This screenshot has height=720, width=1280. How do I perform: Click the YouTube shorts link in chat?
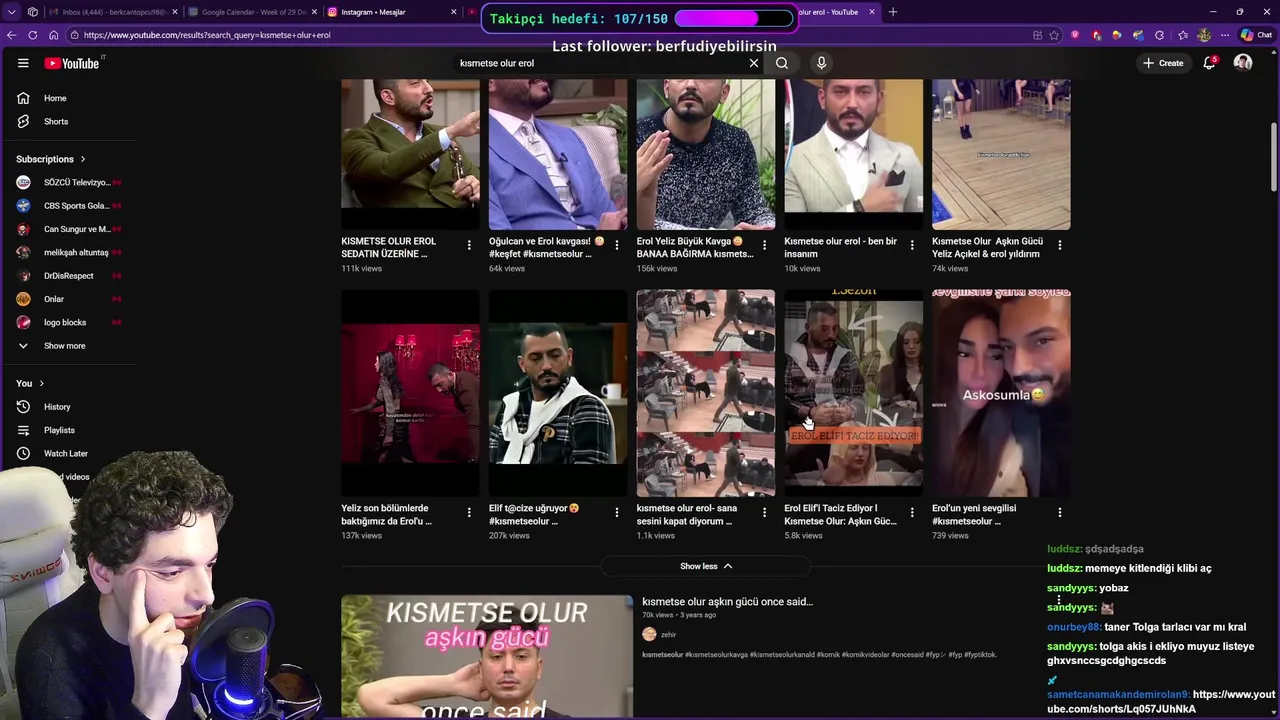[x=1161, y=701]
